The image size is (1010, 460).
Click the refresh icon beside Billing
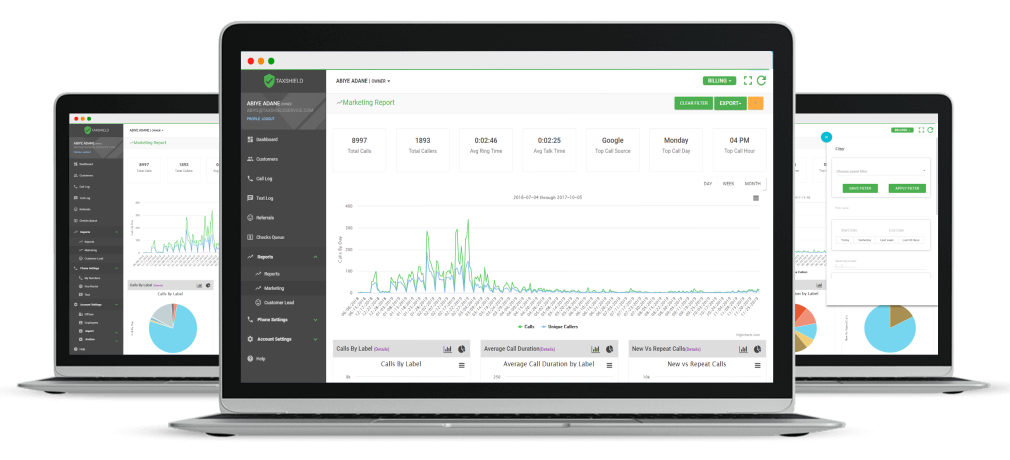coord(761,80)
